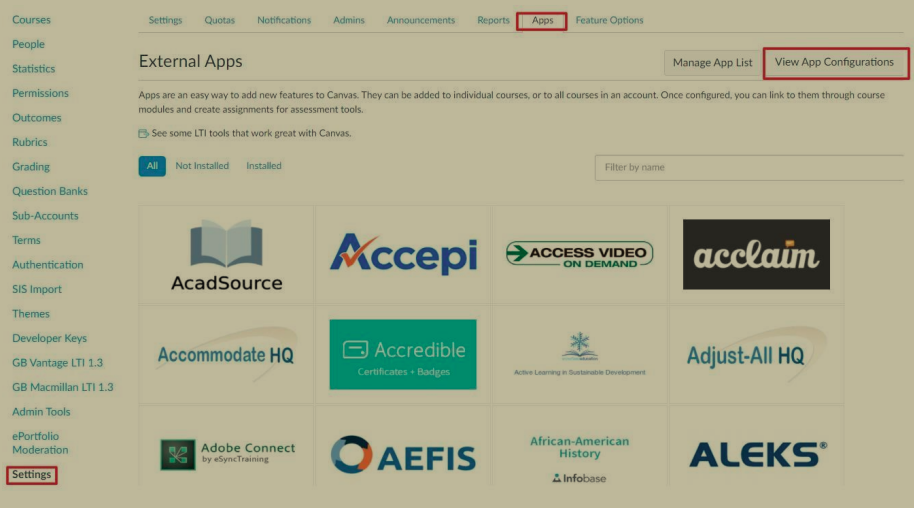Select the Accepi app logo
The width and height of the screenshot is (914, 508).
pos(403,254)
